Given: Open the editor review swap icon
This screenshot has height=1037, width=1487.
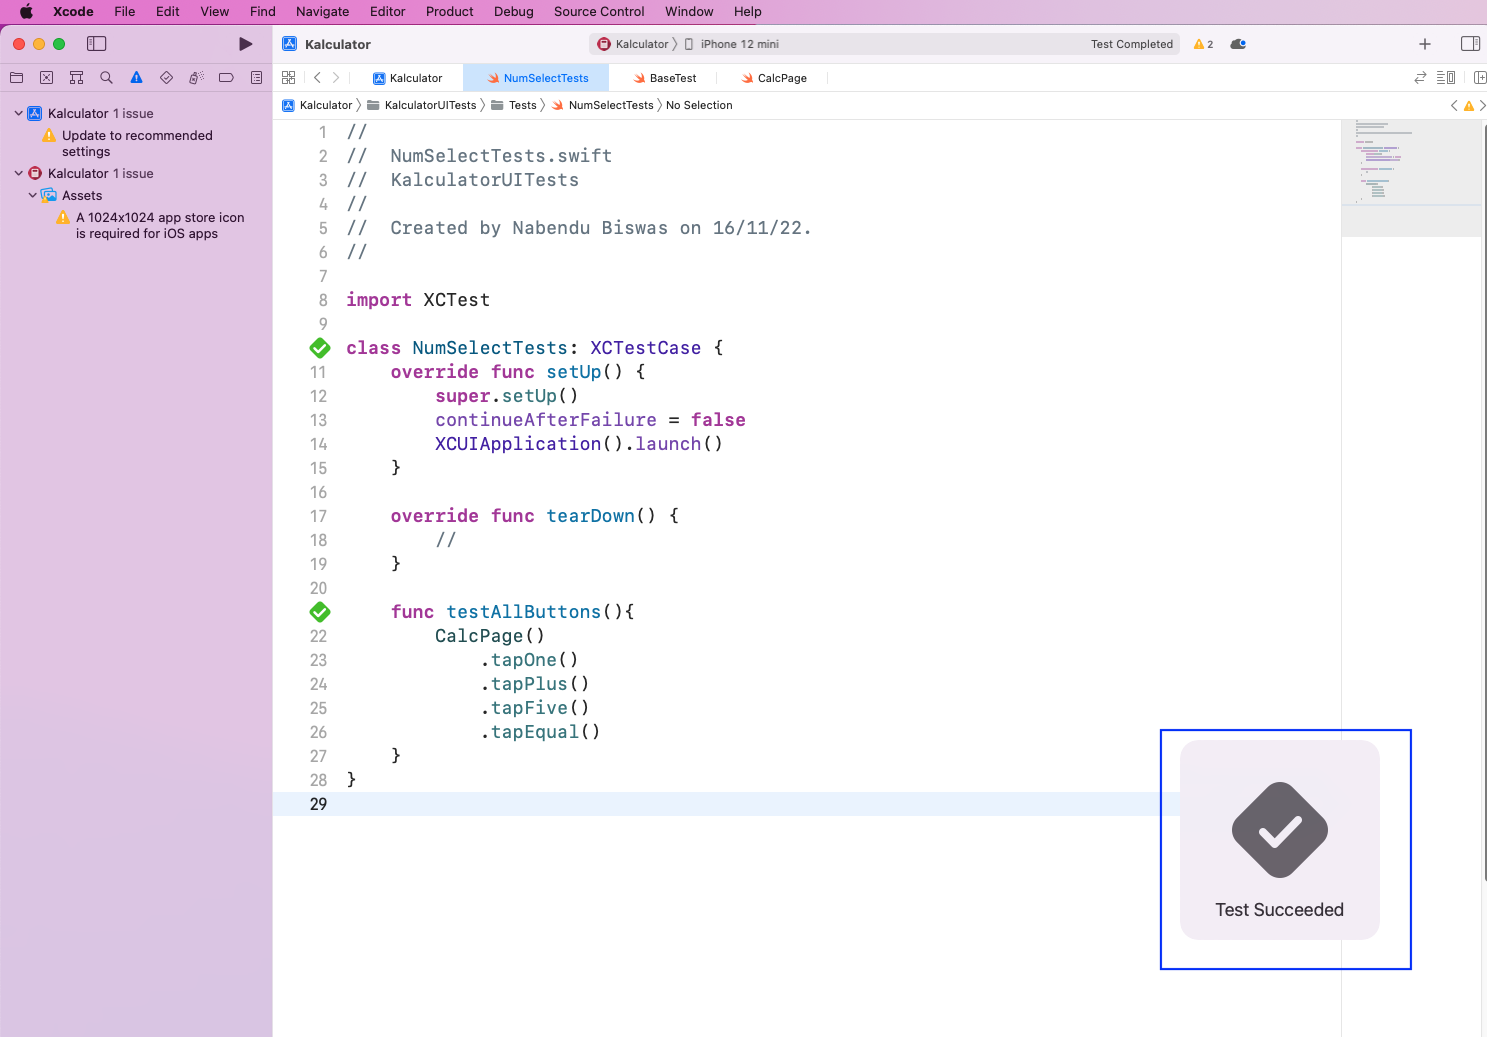Looking at the screenshot, I should tap(1420, 78).
